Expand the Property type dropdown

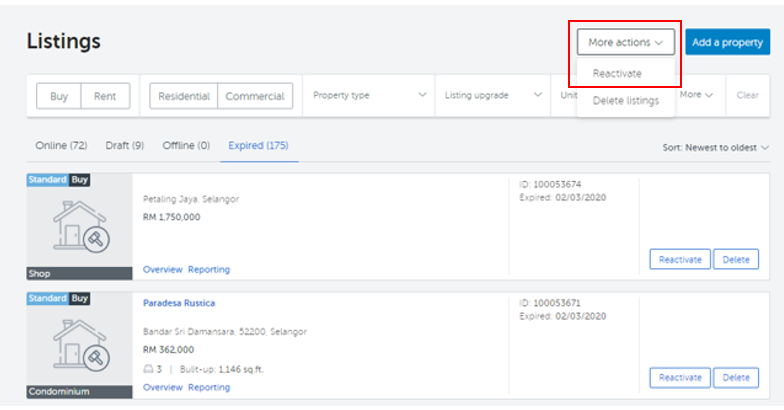369,95
